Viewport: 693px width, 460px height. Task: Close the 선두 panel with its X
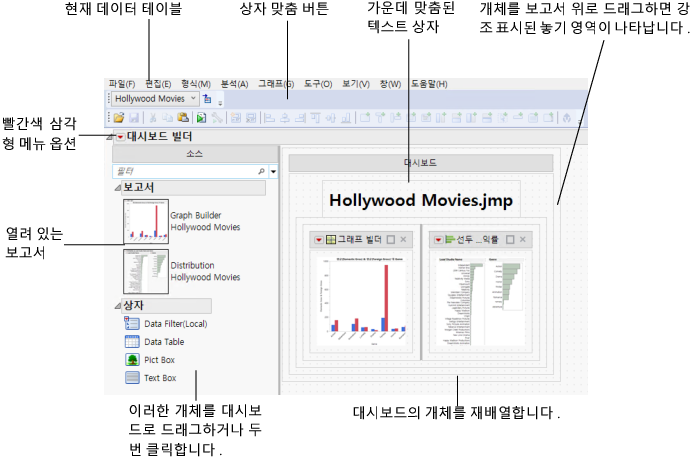(x=522, y=240)
